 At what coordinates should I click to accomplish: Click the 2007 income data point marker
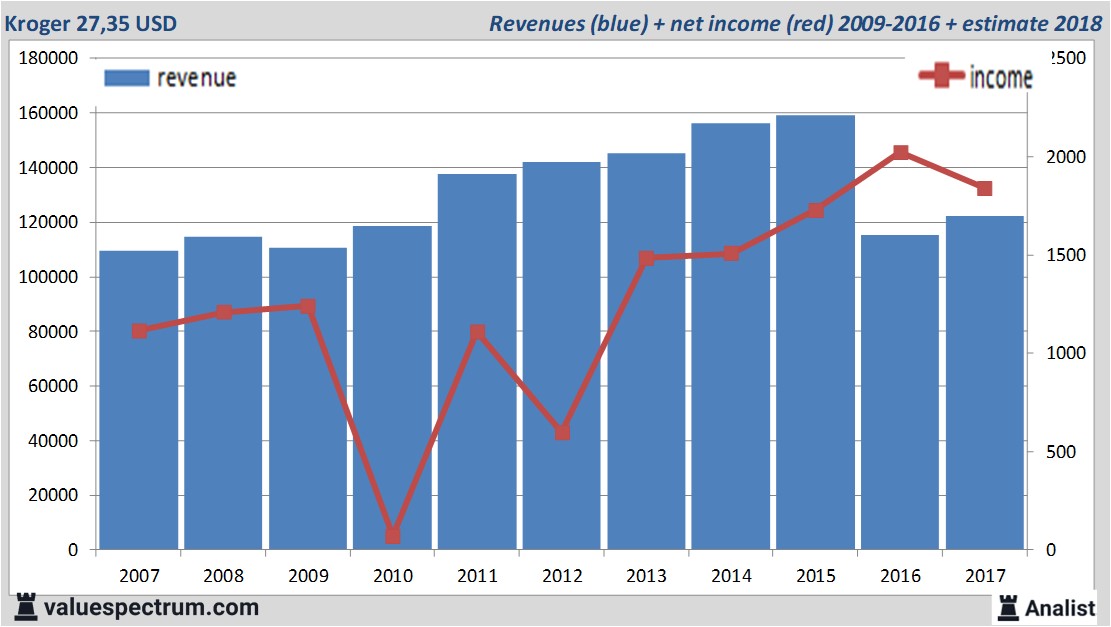point(139,331)
